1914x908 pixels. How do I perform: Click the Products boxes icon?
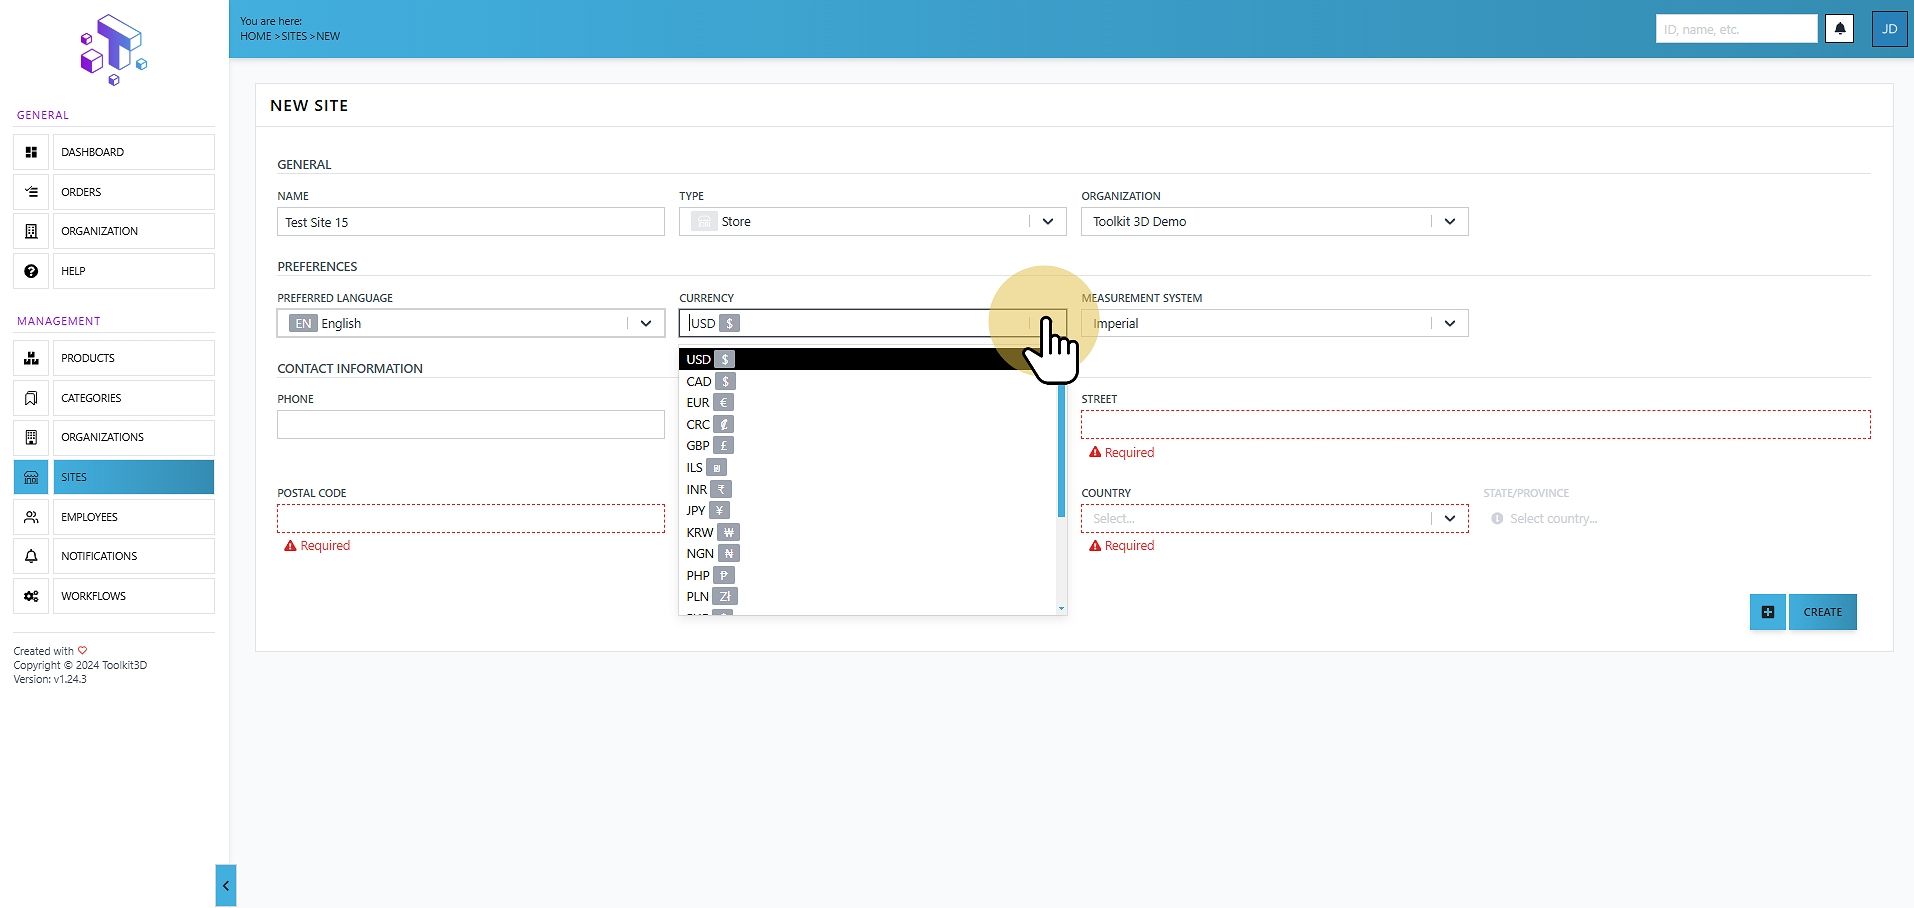[31, 358]
